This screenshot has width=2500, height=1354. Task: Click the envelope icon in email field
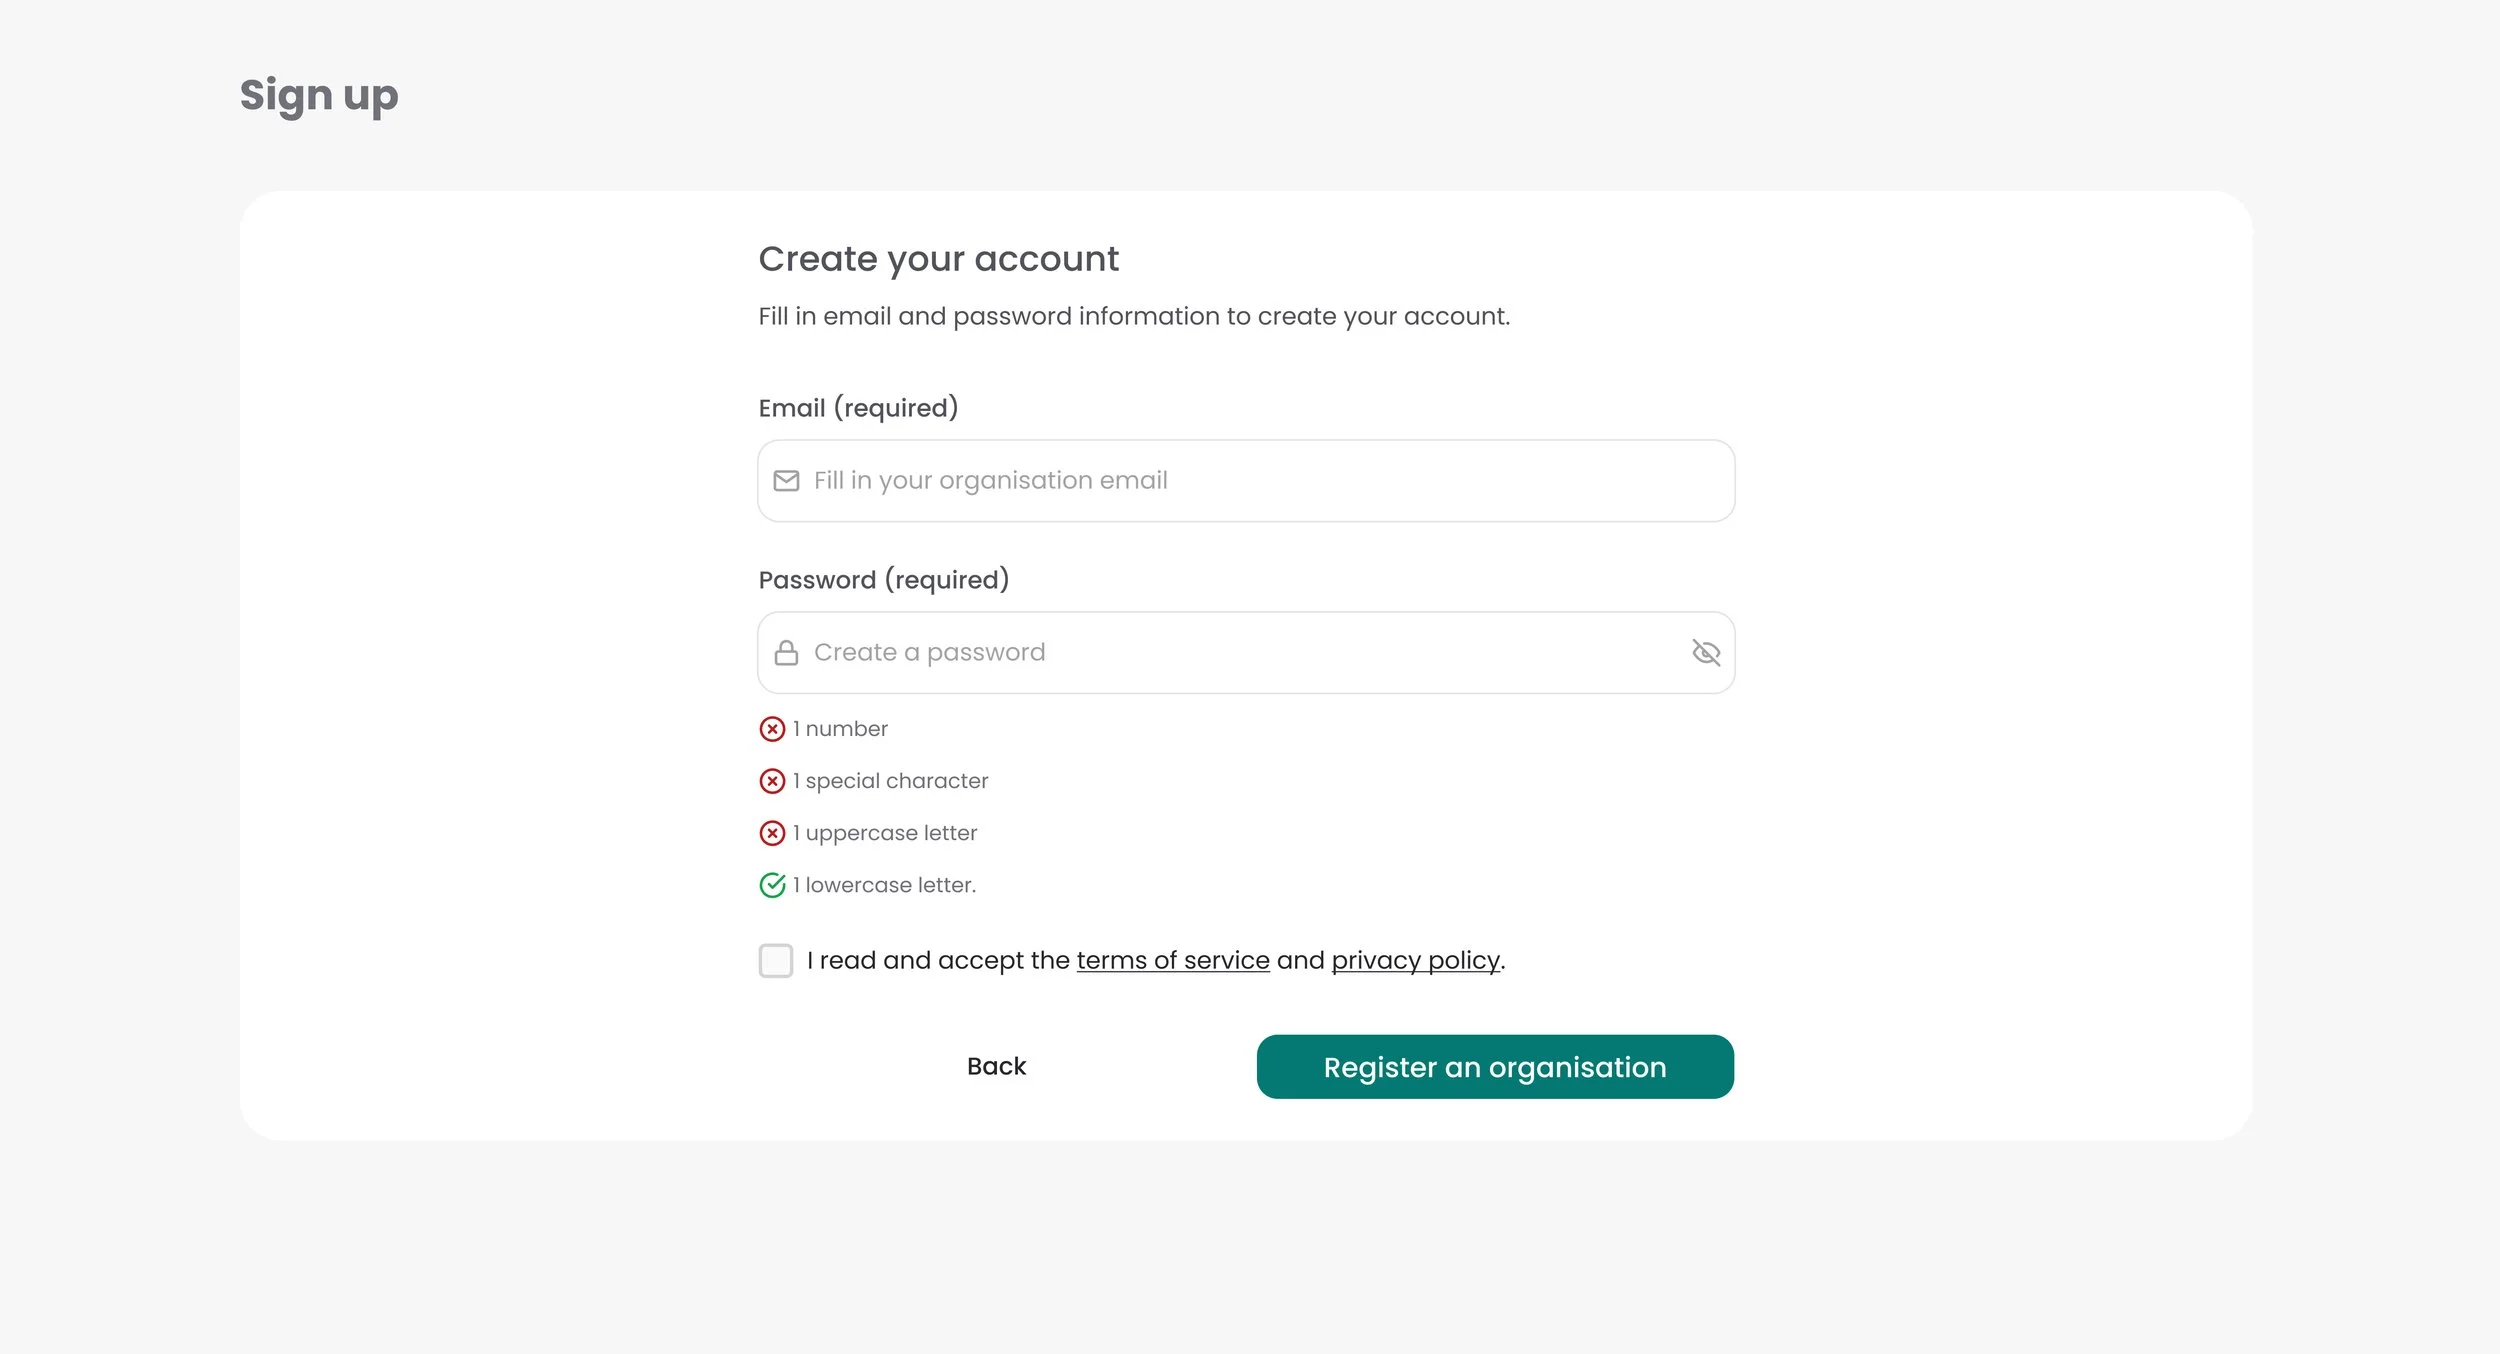pos(786,481)
